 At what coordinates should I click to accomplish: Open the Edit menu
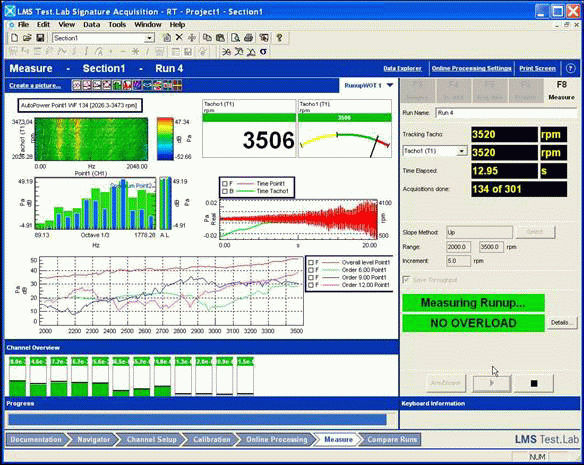pos(43,25)
